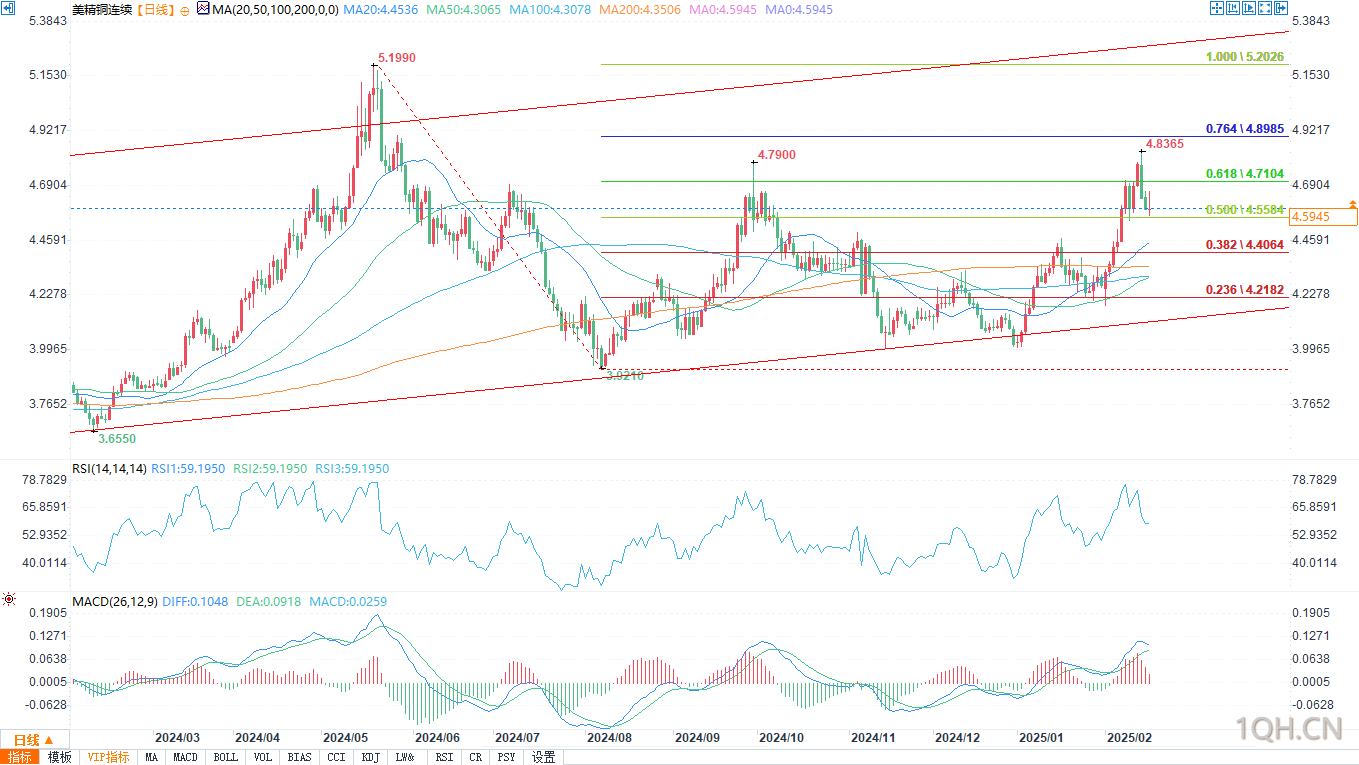Click the DEA:0.0918 value label

[267, 602]
